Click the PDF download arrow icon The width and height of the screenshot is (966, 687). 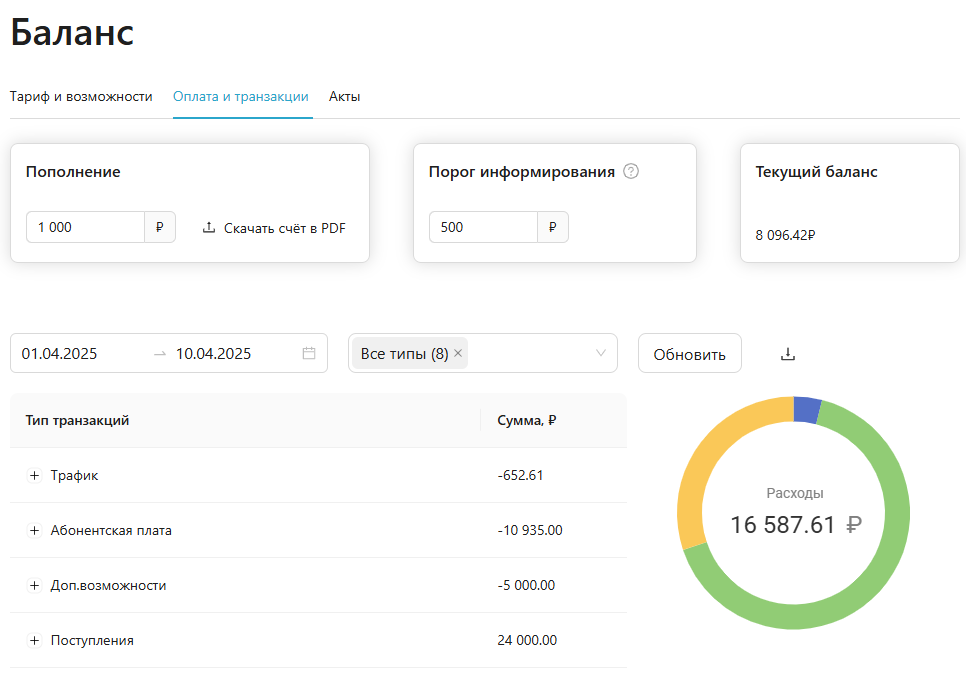(209, 227)
